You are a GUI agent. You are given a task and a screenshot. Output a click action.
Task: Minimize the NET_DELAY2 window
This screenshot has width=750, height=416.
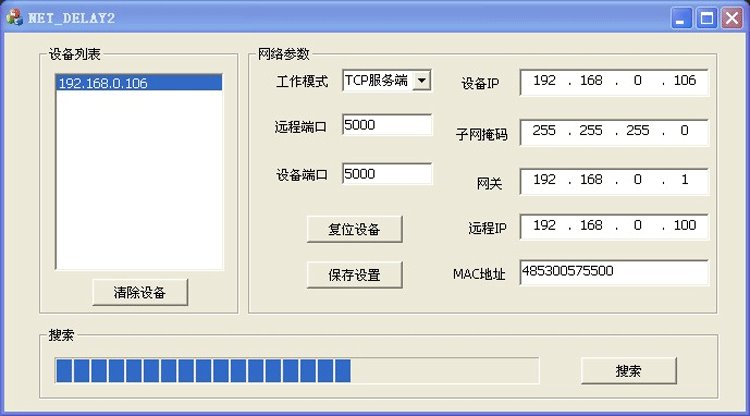[x=681, y=17]
